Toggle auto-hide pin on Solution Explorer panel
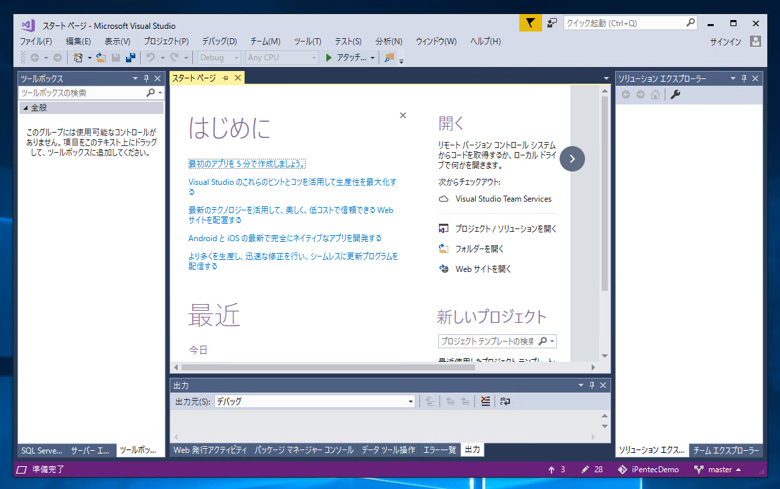 coord(744,79)
